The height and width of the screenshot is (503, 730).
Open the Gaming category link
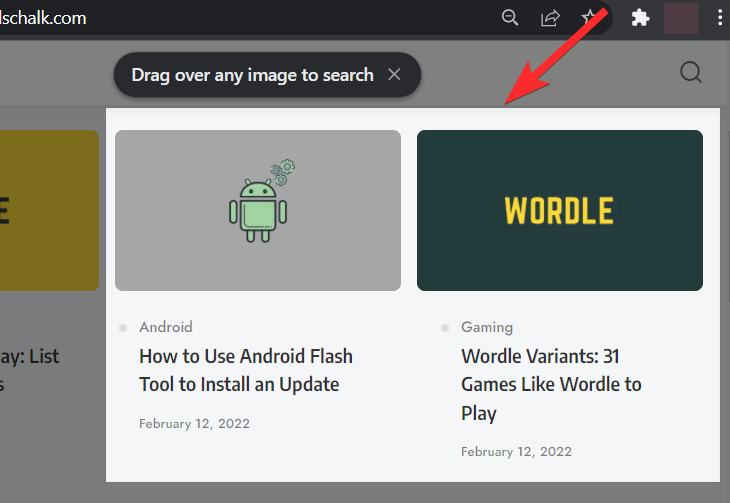pos(487,327)
